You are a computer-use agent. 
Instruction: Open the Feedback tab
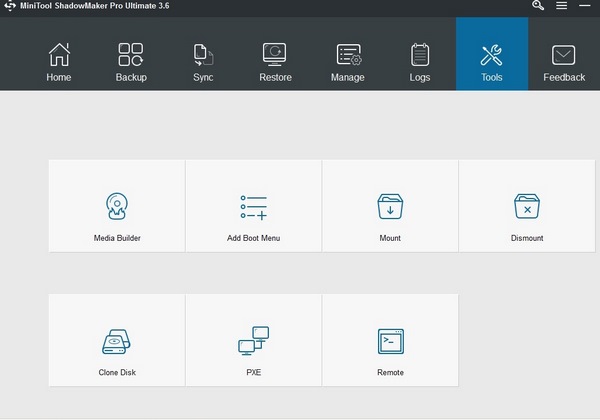tap(564, 62)
